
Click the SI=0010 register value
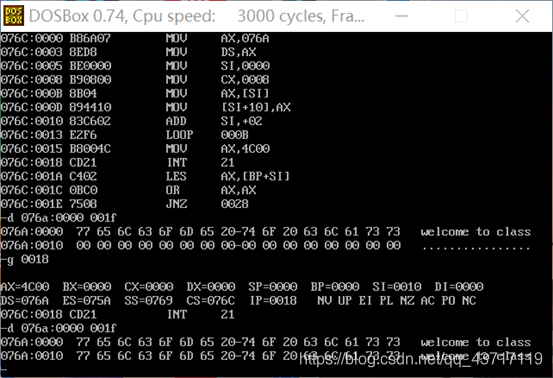click(397, 287)
